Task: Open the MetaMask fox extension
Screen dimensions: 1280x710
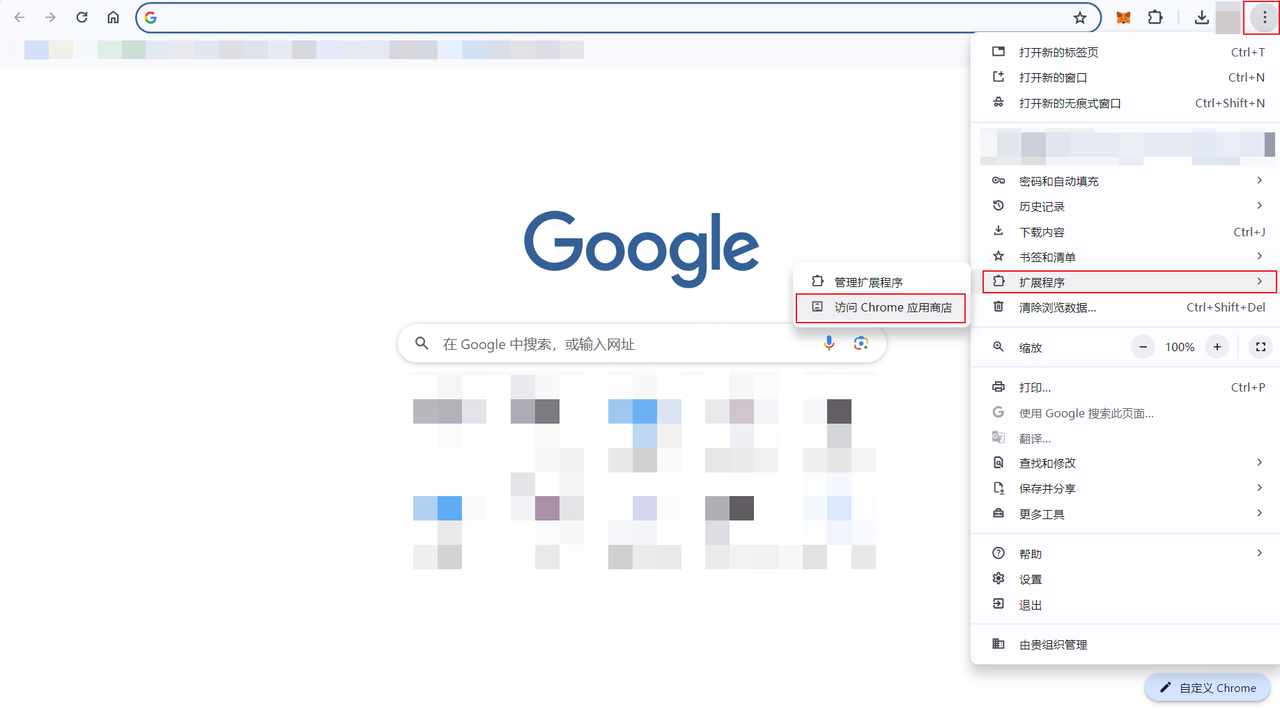Action: (1123, 17)
